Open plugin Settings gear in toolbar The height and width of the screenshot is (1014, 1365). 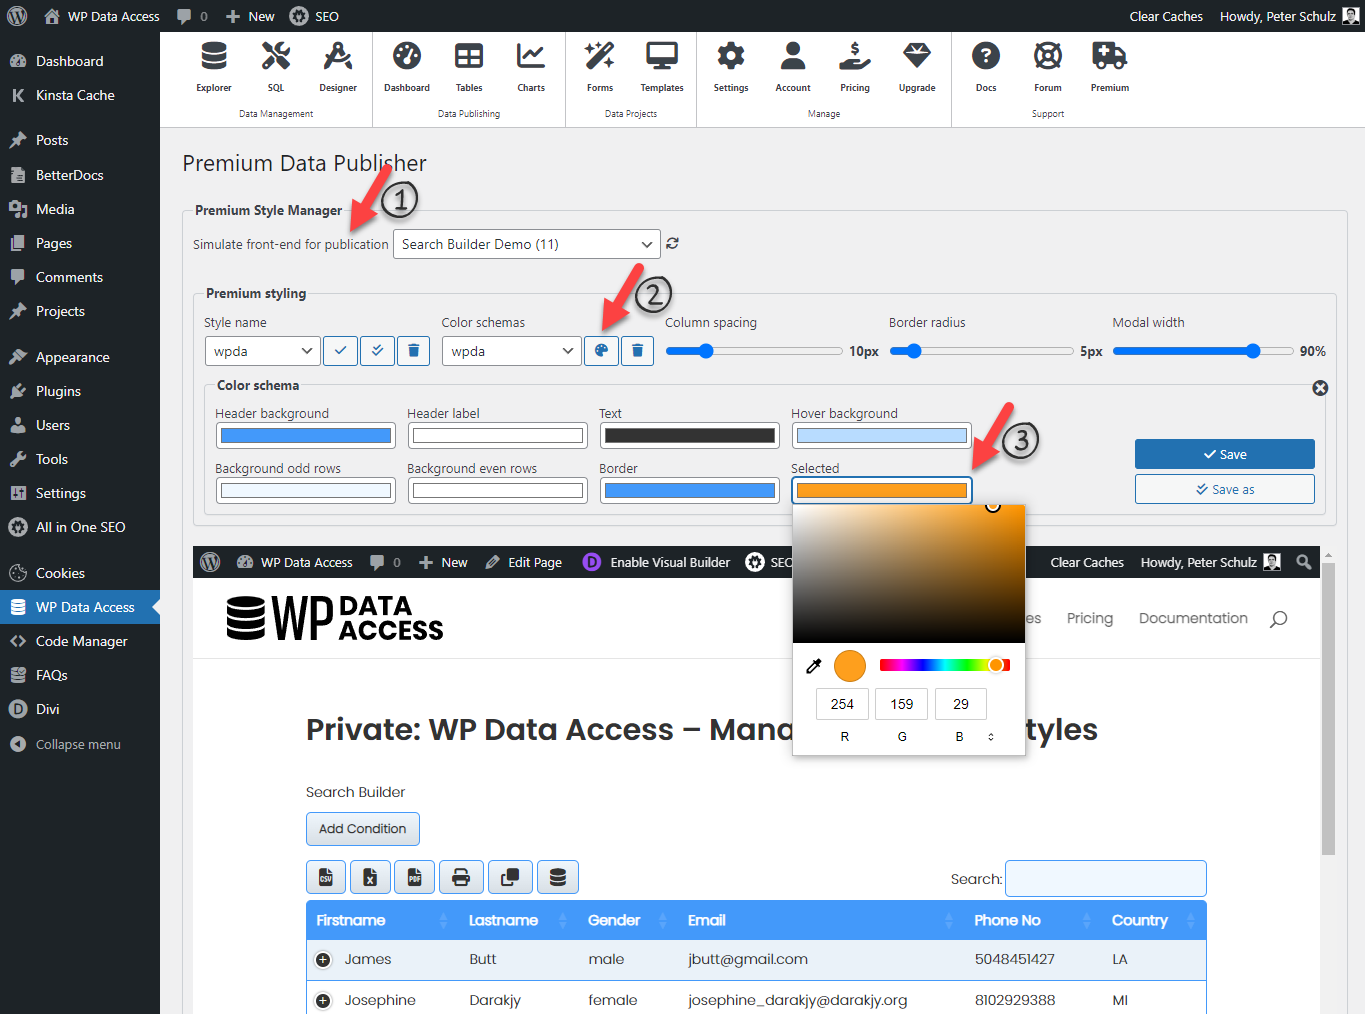(x=731, y=67)
